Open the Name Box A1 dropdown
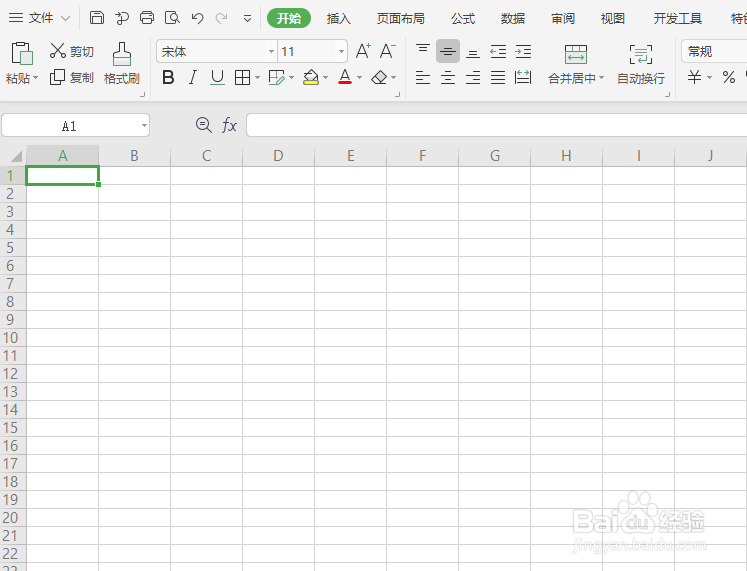747x571 pixels. [x=144, y=126]
